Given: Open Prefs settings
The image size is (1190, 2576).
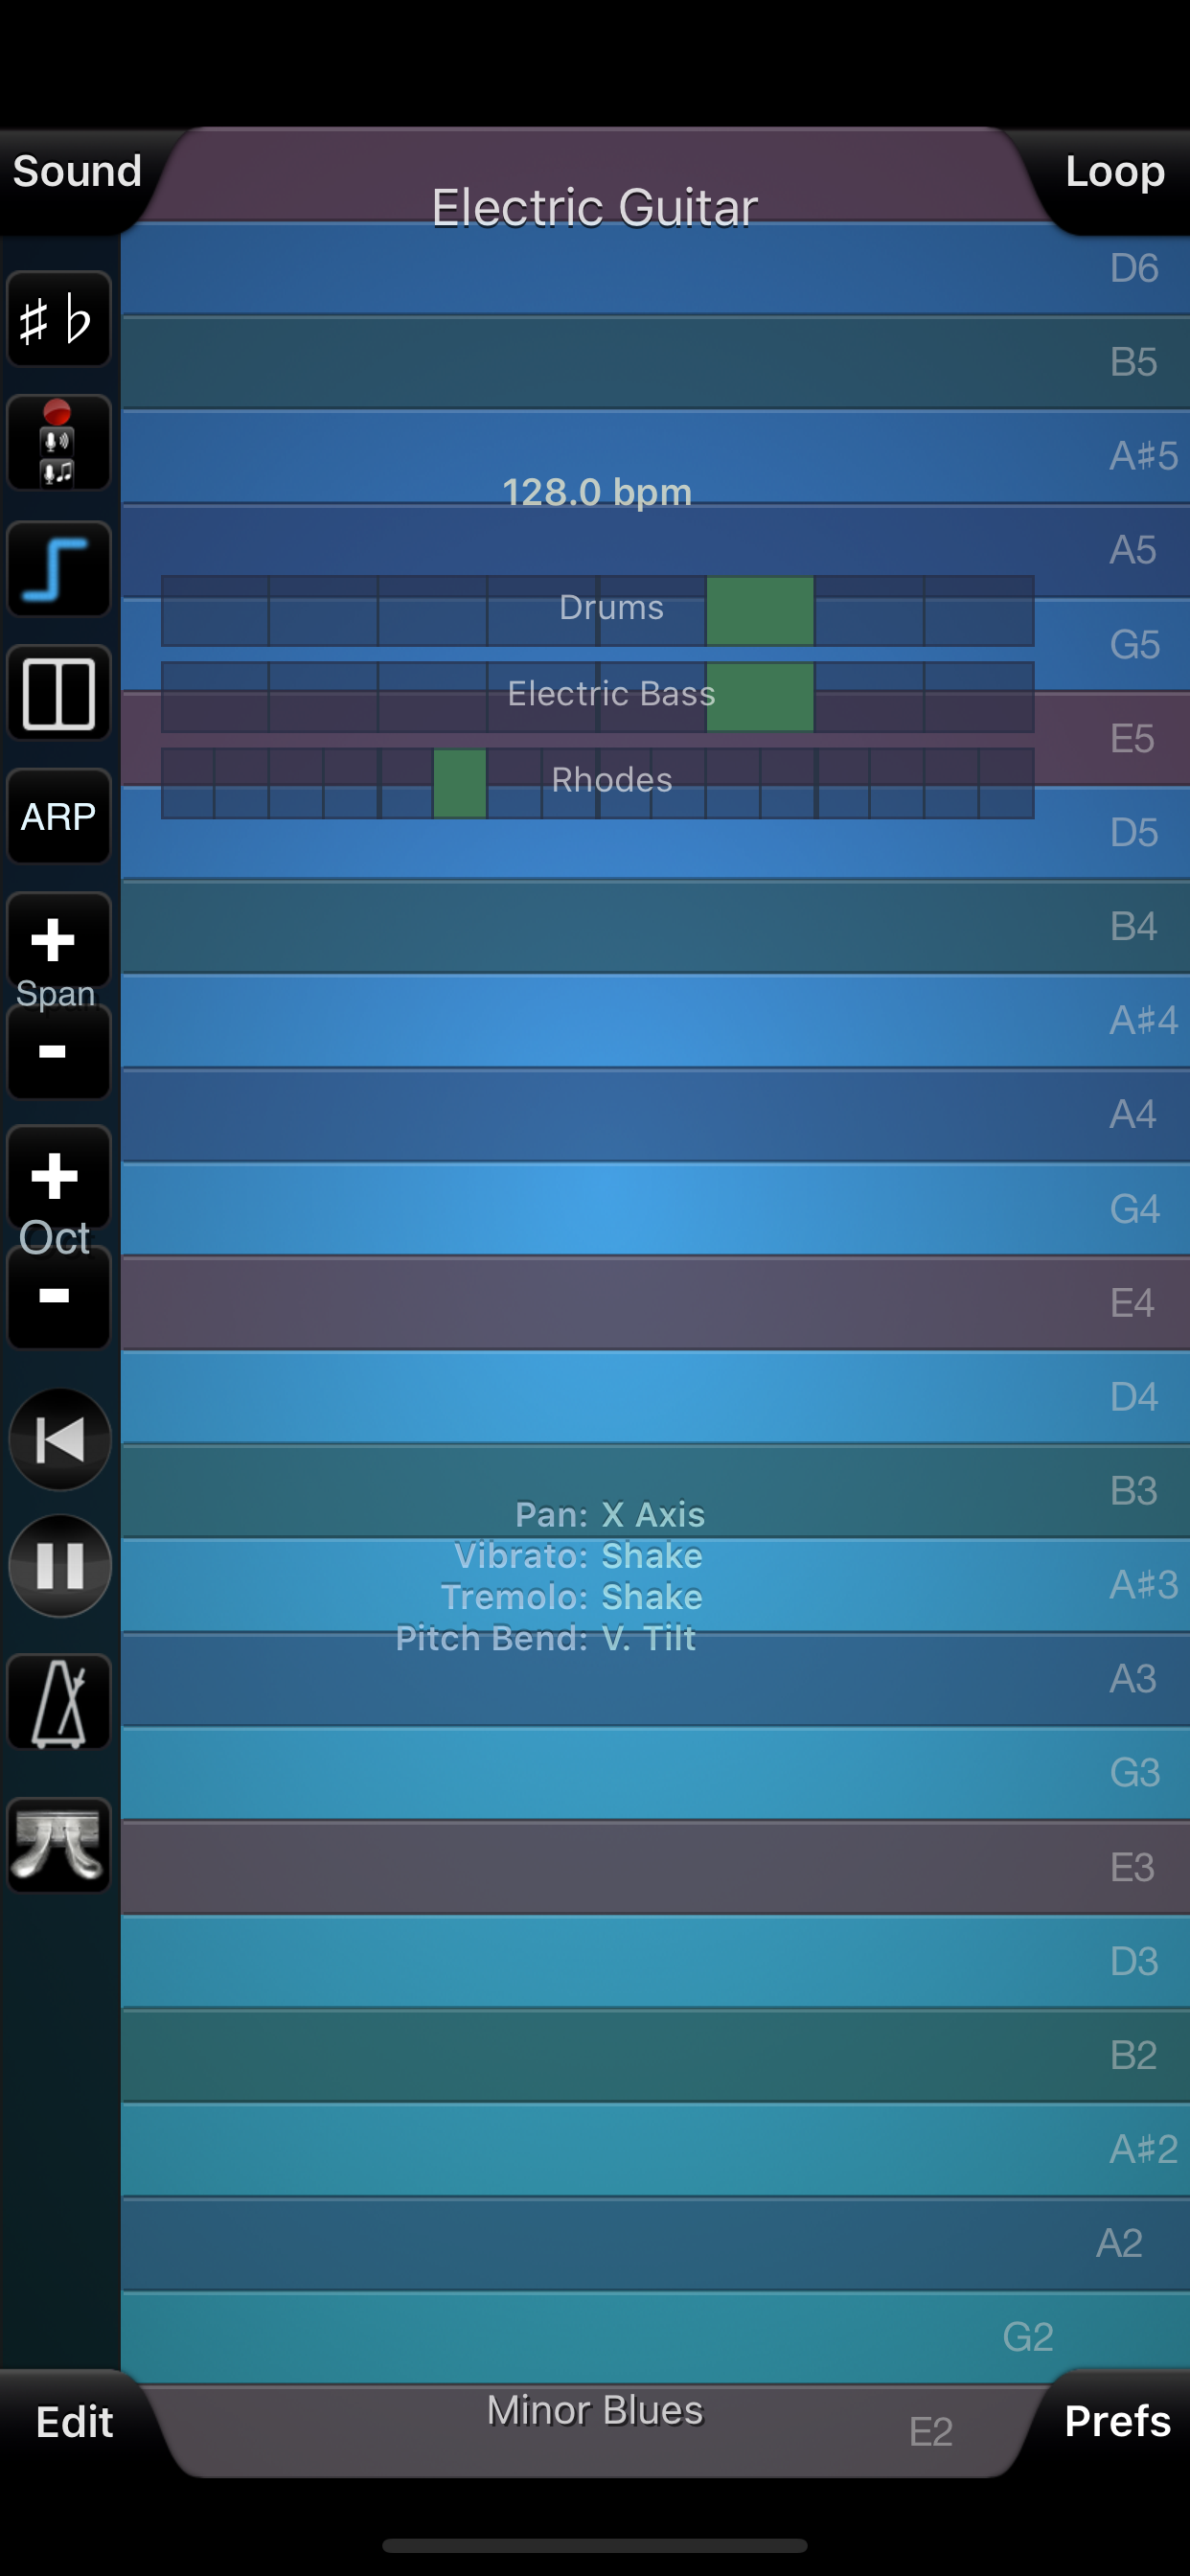Looking at the screenshot, I should point(1117,2422).
